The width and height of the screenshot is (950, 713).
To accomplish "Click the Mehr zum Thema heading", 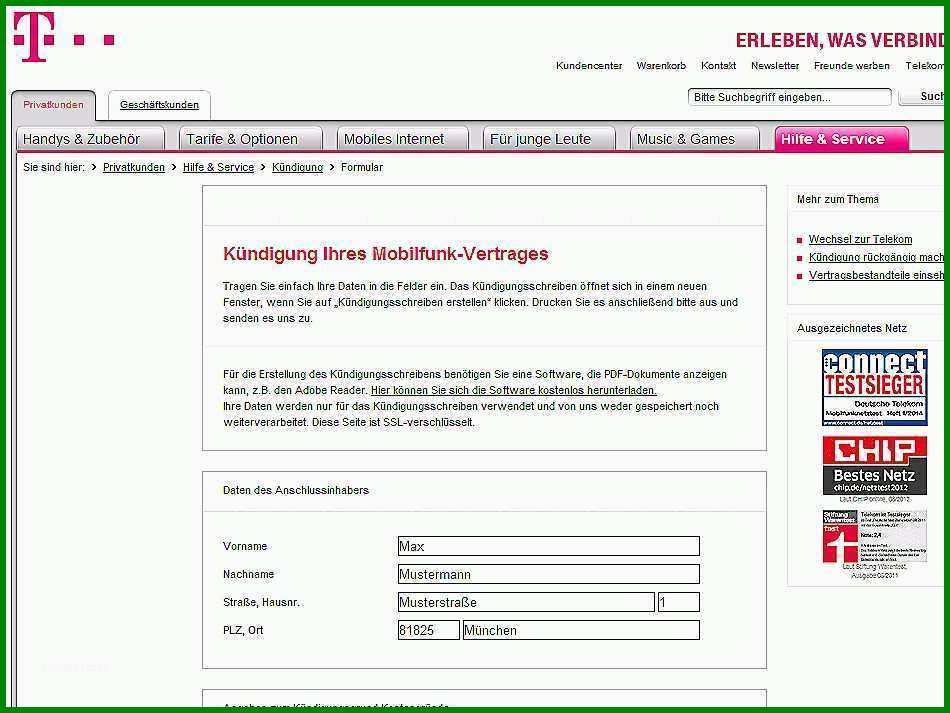I will 837,199.
